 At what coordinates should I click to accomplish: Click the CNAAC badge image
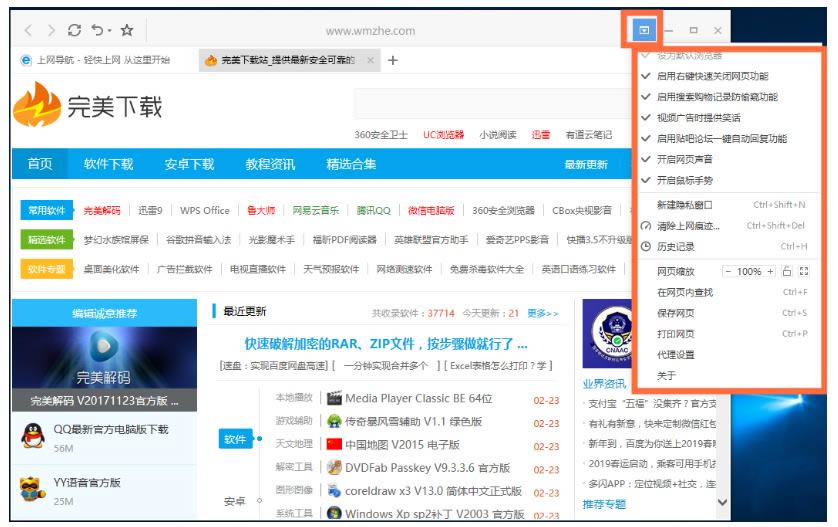point(608,334)
